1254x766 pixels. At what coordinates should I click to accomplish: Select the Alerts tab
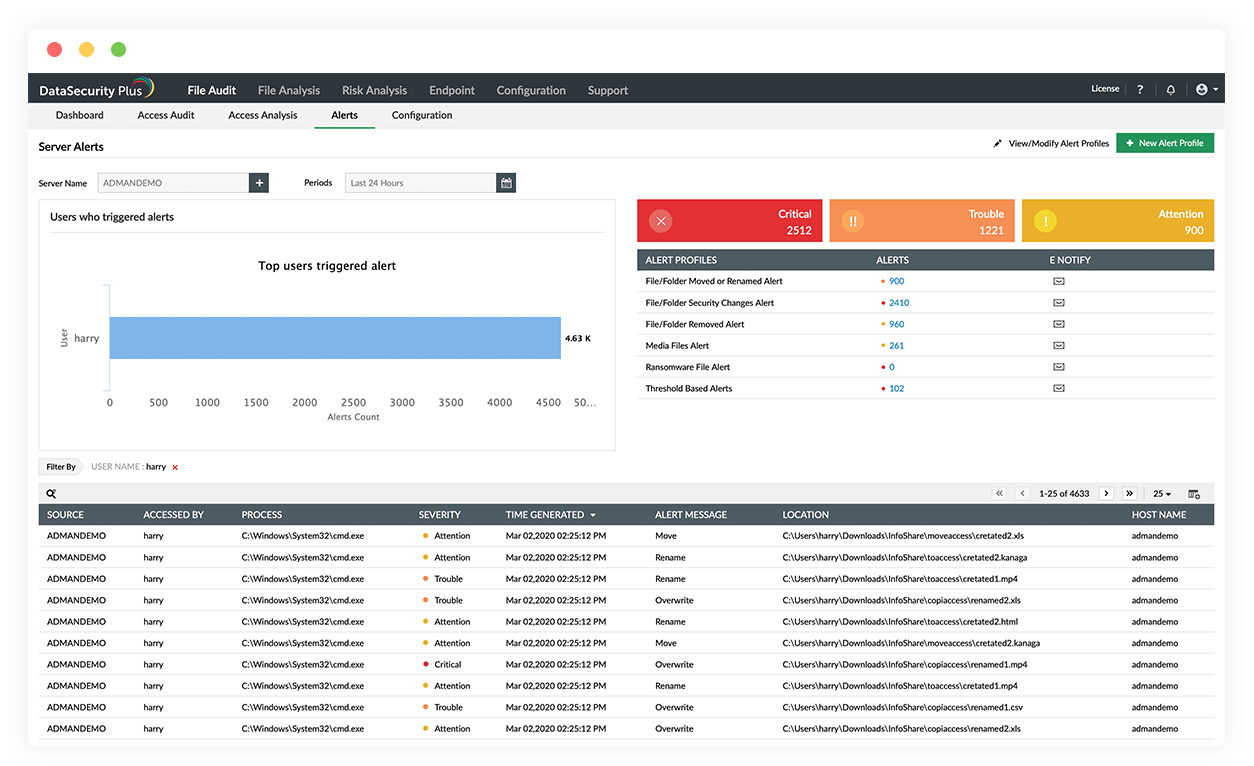(344, 115)
